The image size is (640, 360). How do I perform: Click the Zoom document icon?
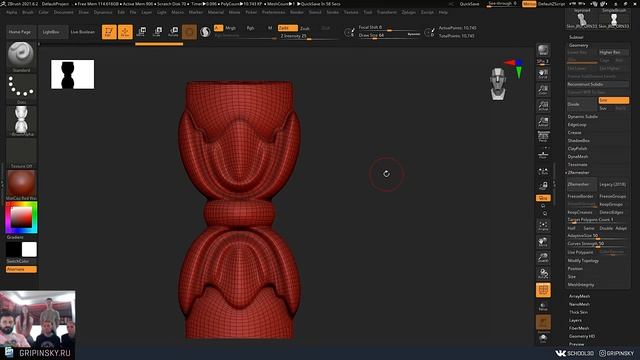pos(543,90)
